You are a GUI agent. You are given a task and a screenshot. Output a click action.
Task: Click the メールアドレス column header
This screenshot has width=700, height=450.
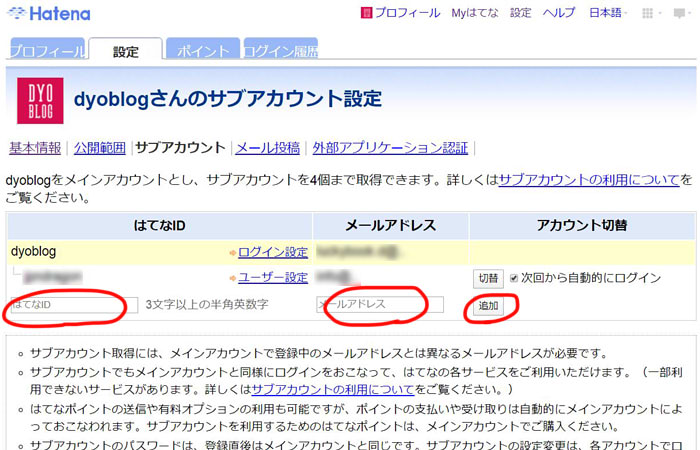click(x=391, y=225)
